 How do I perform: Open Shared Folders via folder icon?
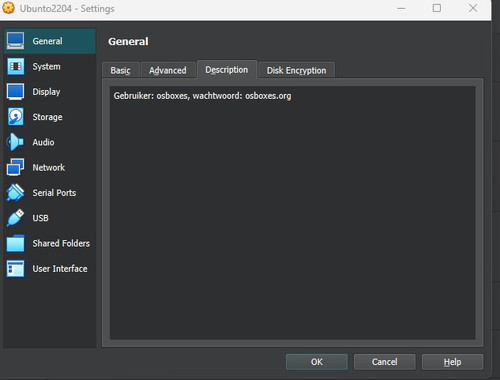point(15,243)
